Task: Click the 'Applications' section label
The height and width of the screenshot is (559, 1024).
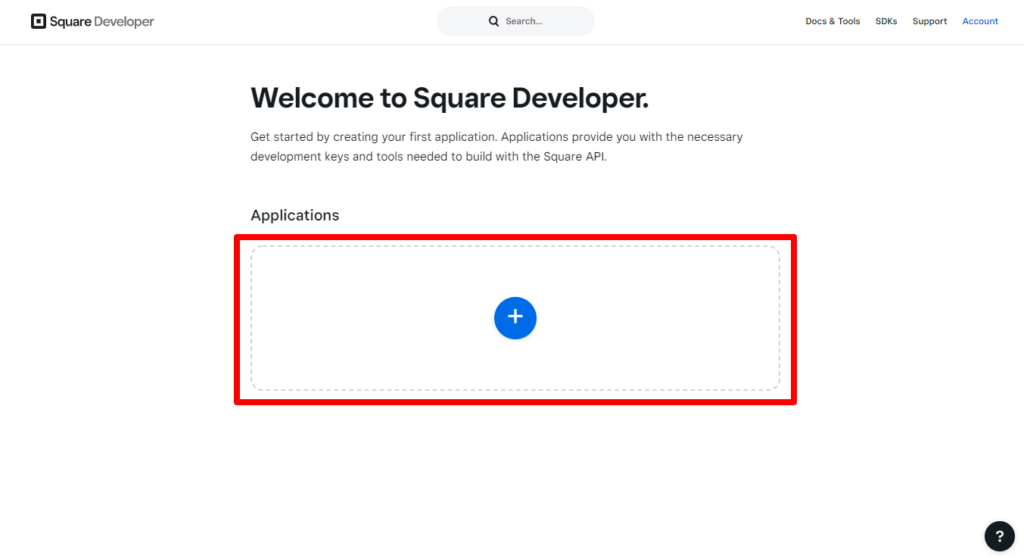Action: tap(295, 216)
